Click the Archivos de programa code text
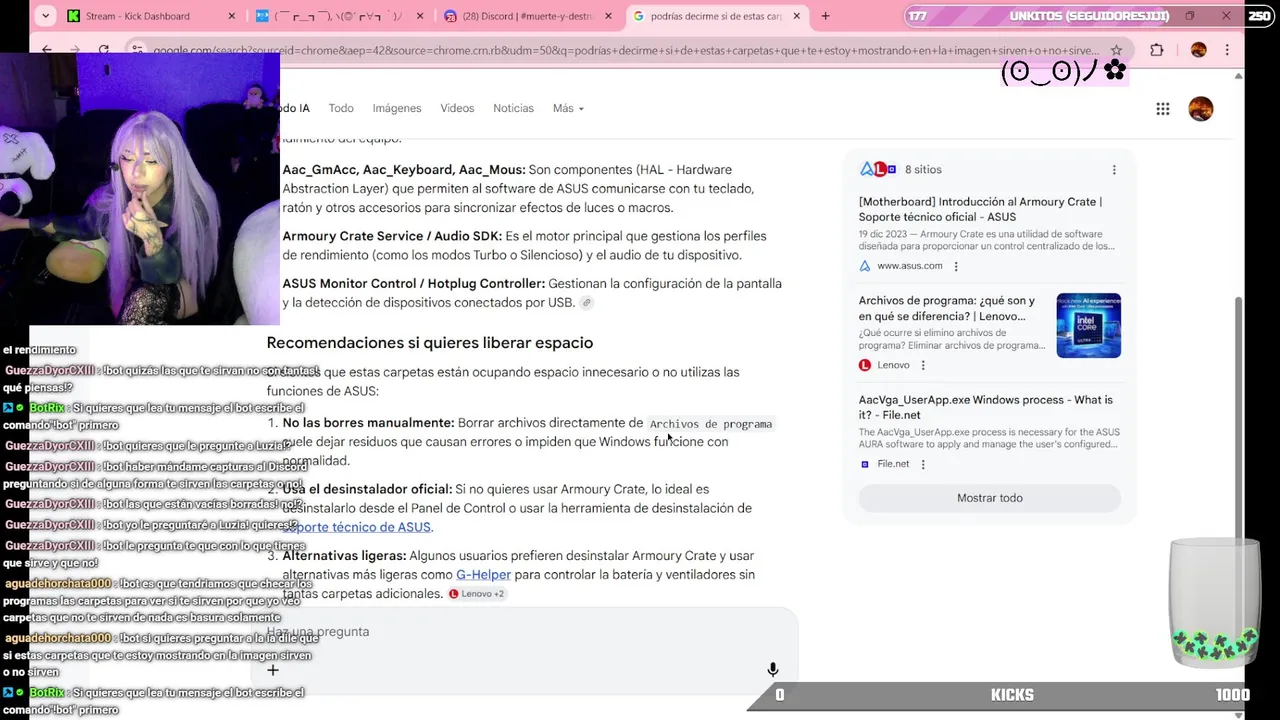Screen dimensions: 1280x720 (711, 424)
